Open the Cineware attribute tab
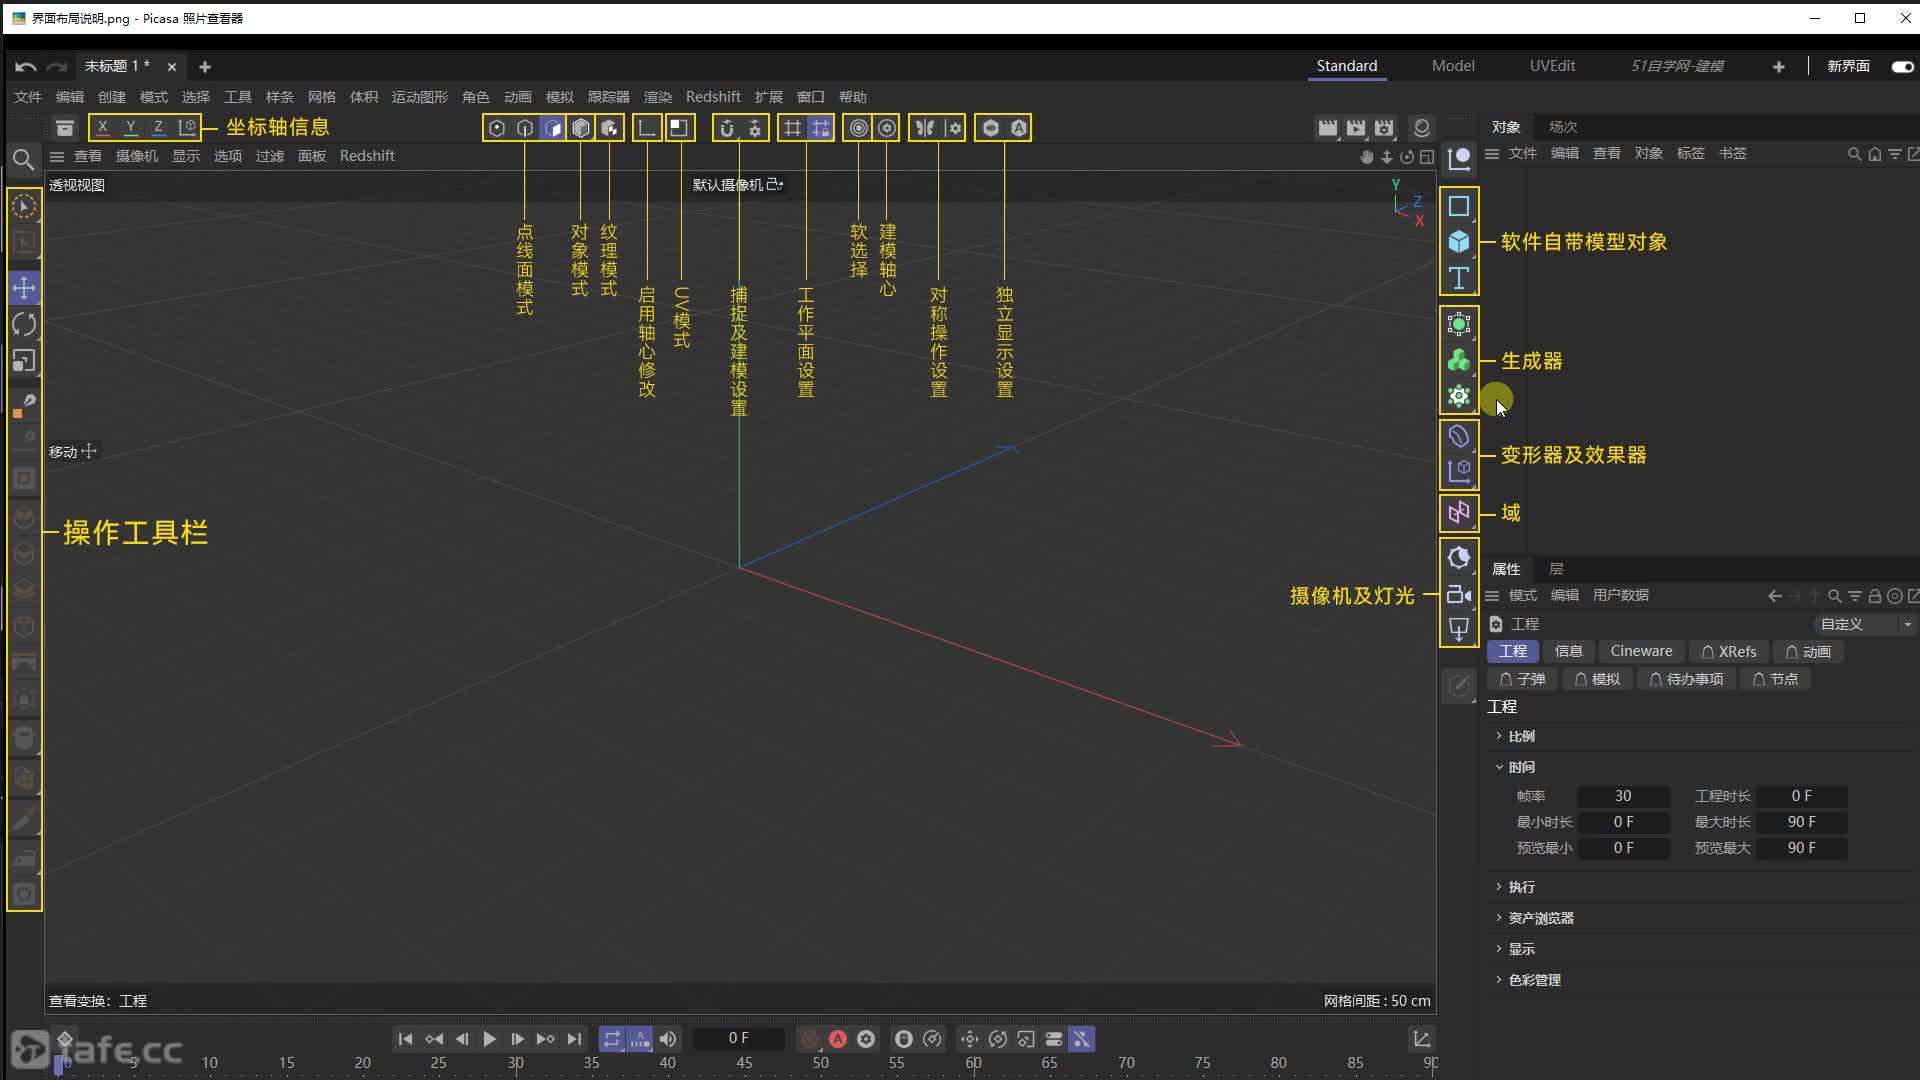 (1641, 651)
